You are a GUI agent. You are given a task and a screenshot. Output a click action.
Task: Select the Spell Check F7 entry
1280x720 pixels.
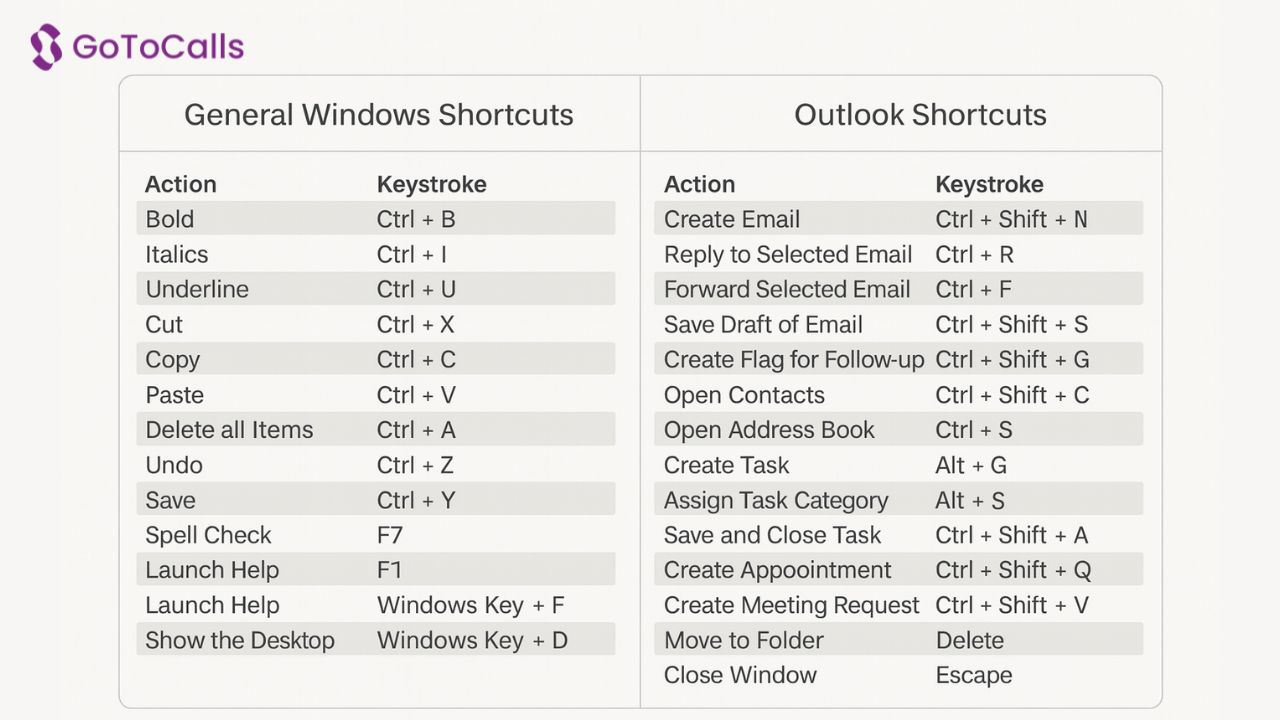tap(376, 535)
